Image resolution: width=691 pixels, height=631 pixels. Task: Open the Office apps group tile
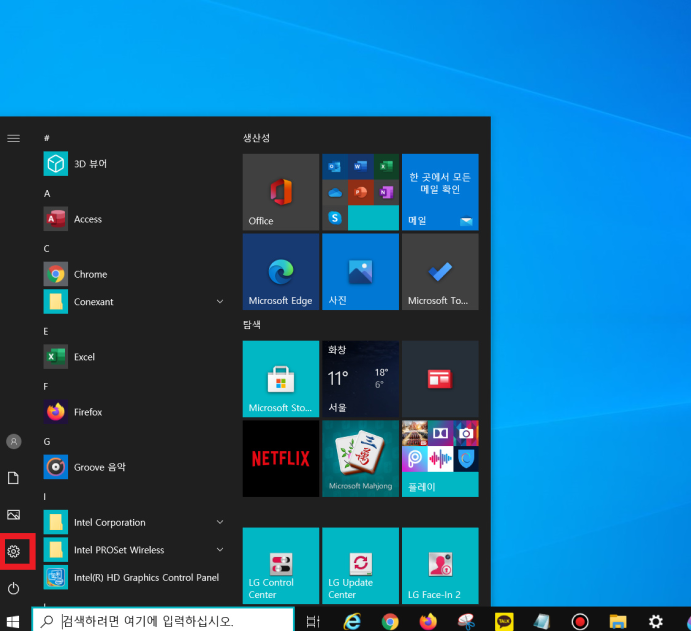(x=360, y=192)
